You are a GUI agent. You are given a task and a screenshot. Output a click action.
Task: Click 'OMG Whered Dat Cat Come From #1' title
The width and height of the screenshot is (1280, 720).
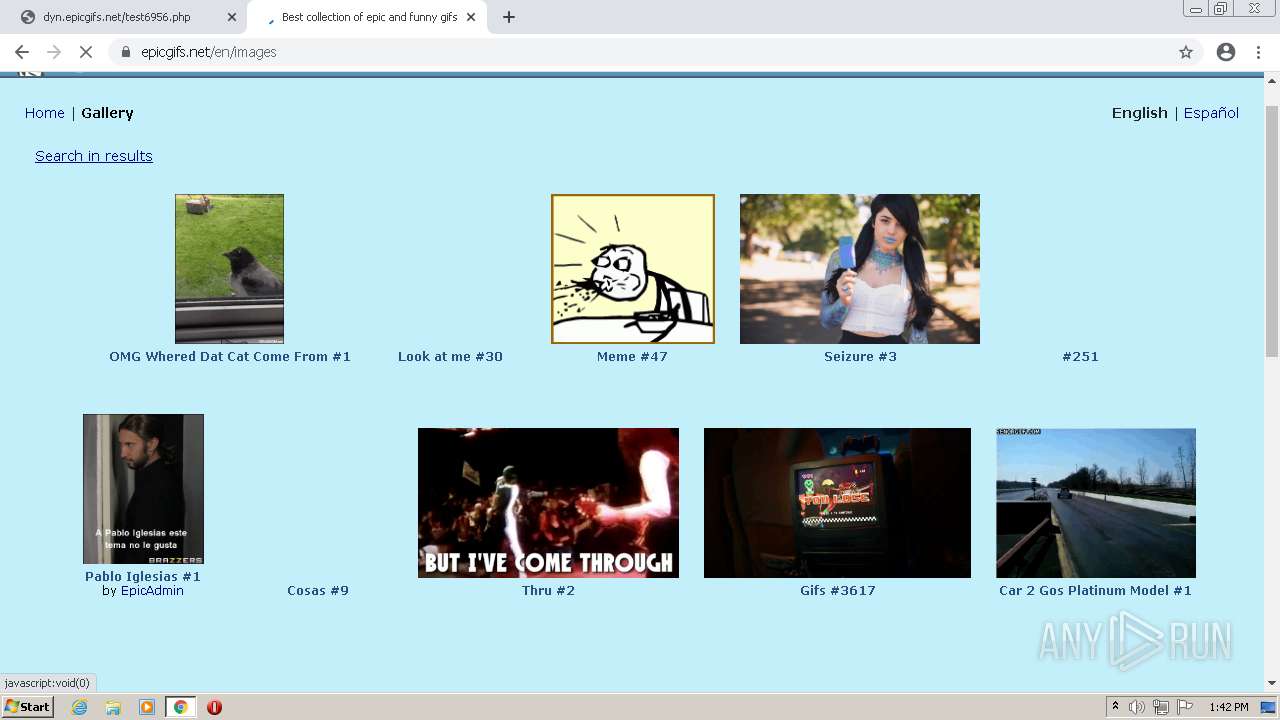(230, 357)
